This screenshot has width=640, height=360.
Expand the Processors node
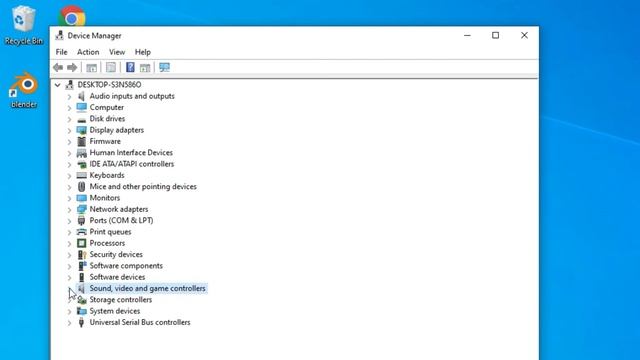[x=69, y=243]
